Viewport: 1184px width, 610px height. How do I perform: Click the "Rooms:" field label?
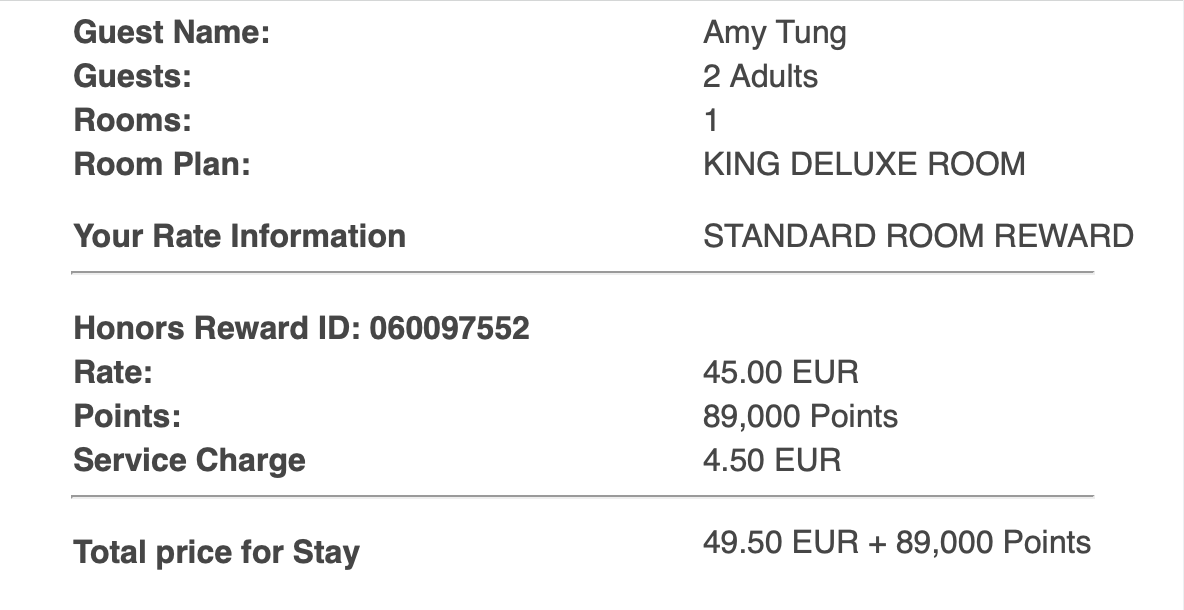132,121
